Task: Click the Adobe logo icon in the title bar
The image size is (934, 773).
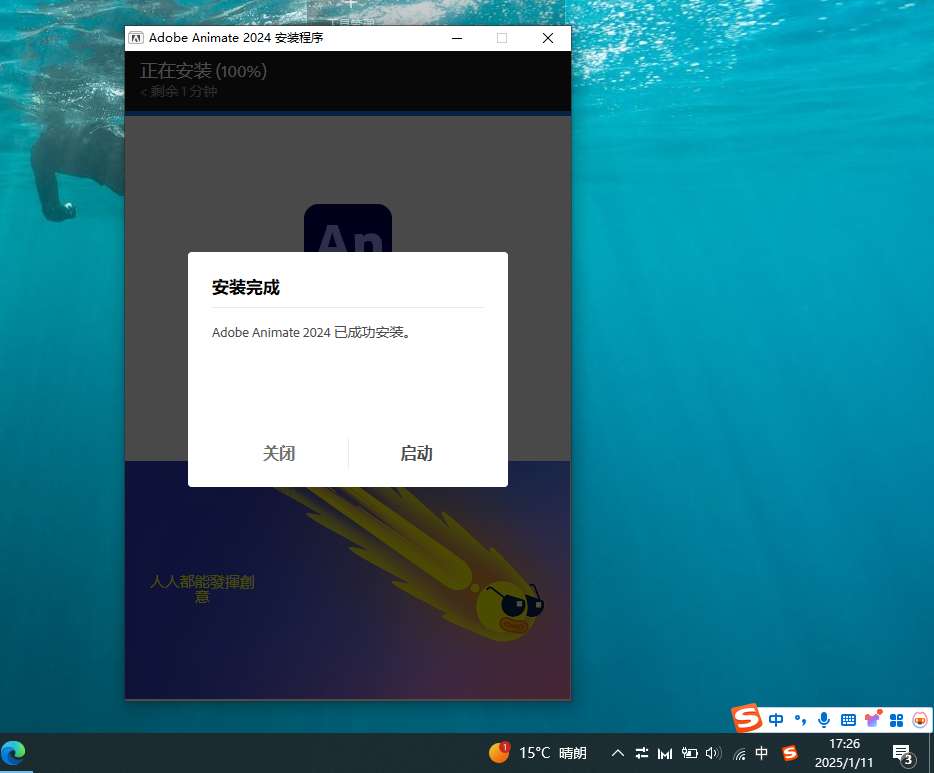Action: [136, 38]
